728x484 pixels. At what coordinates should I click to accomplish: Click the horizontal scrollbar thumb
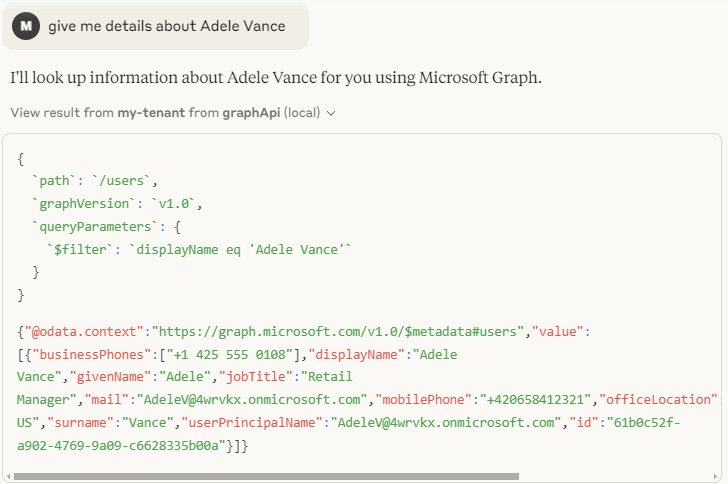[267, 476]
